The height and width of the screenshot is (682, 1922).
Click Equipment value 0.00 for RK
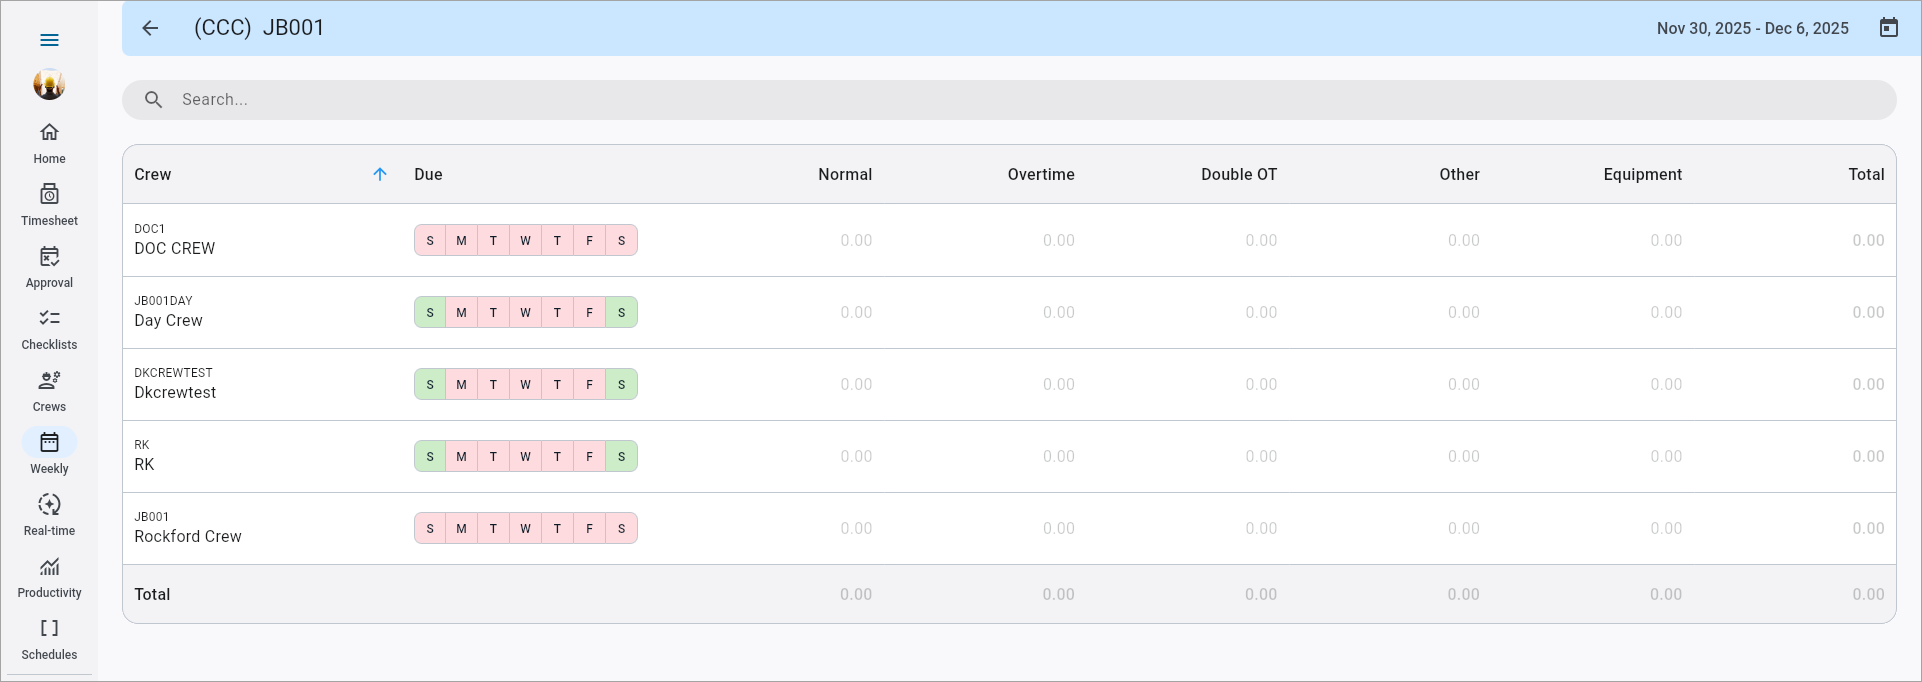(x=1666, y=456)
